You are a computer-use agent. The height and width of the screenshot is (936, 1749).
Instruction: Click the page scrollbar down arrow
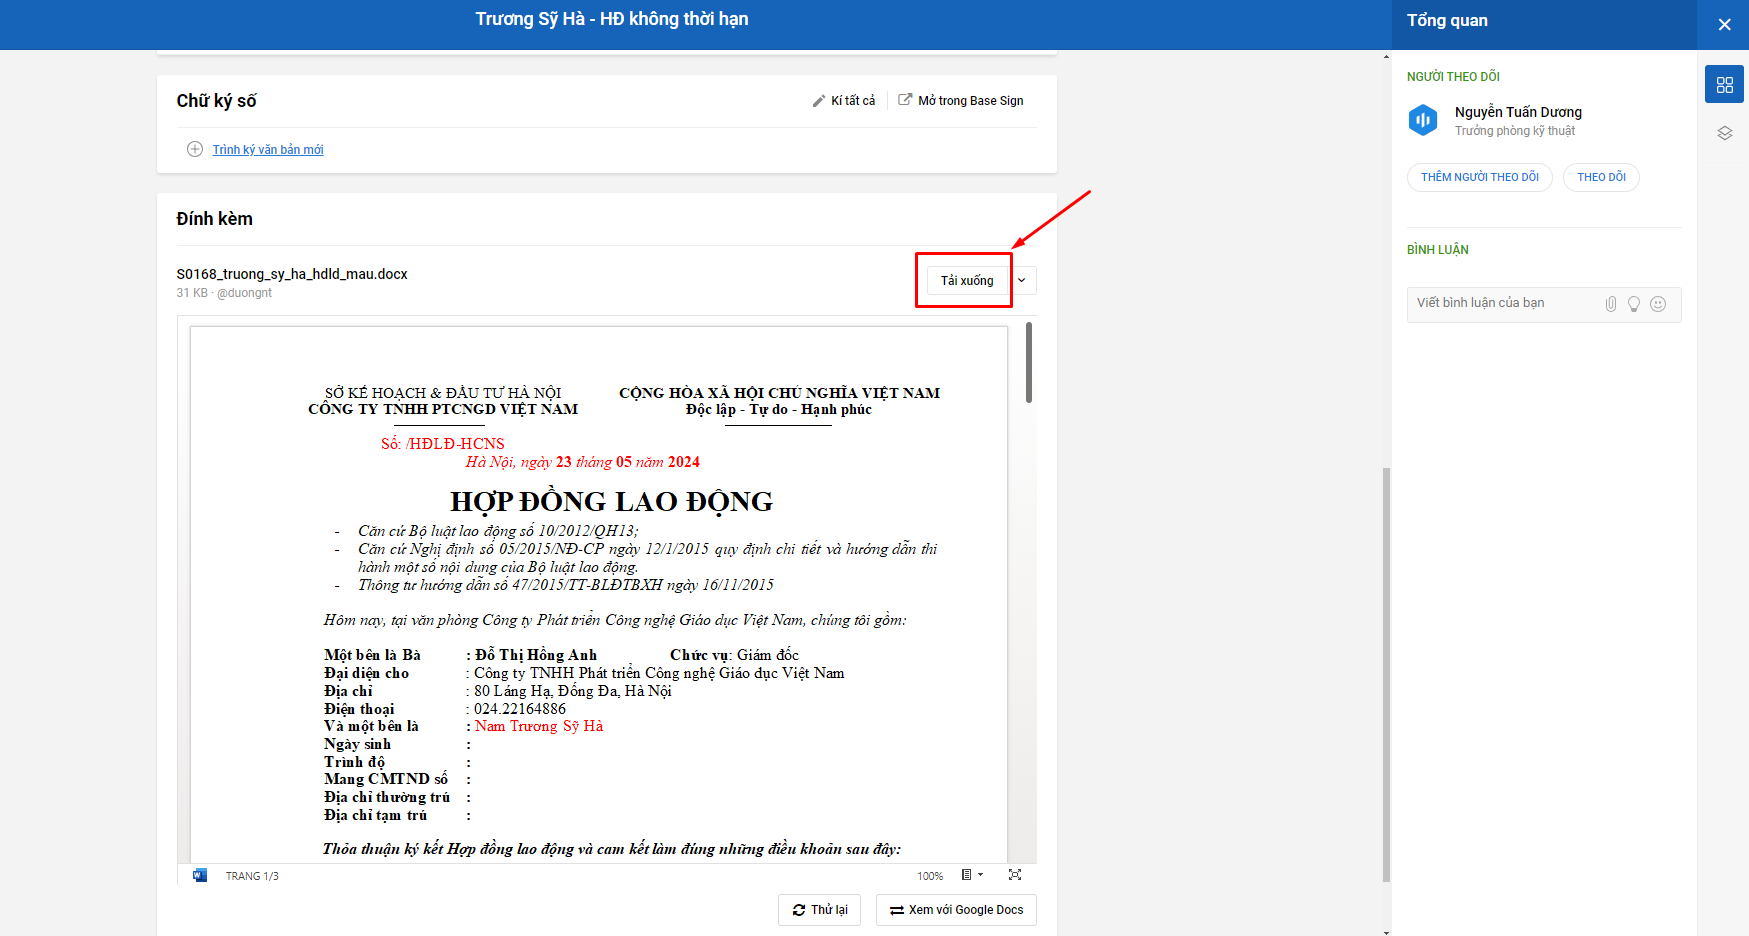(x=1385, y=931)
